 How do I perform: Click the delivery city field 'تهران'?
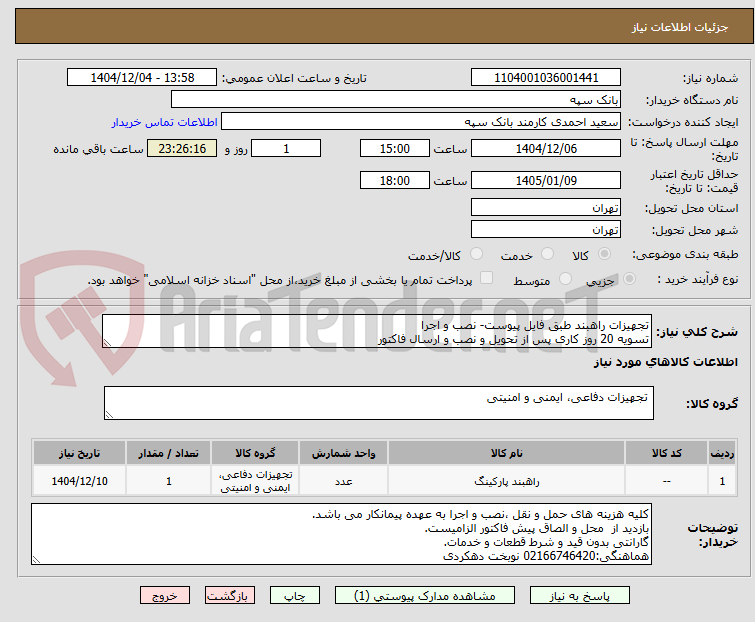546,230
